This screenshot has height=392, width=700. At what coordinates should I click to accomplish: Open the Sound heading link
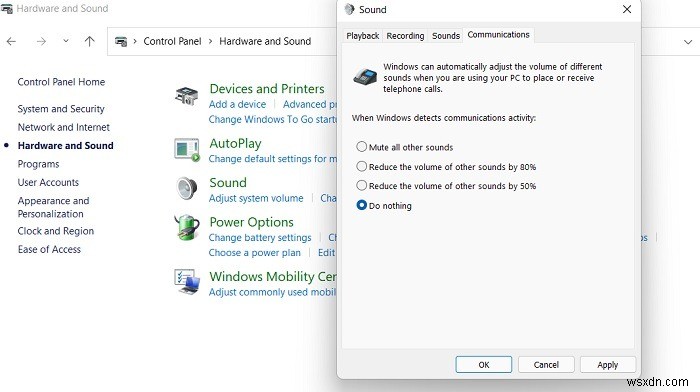228,183
